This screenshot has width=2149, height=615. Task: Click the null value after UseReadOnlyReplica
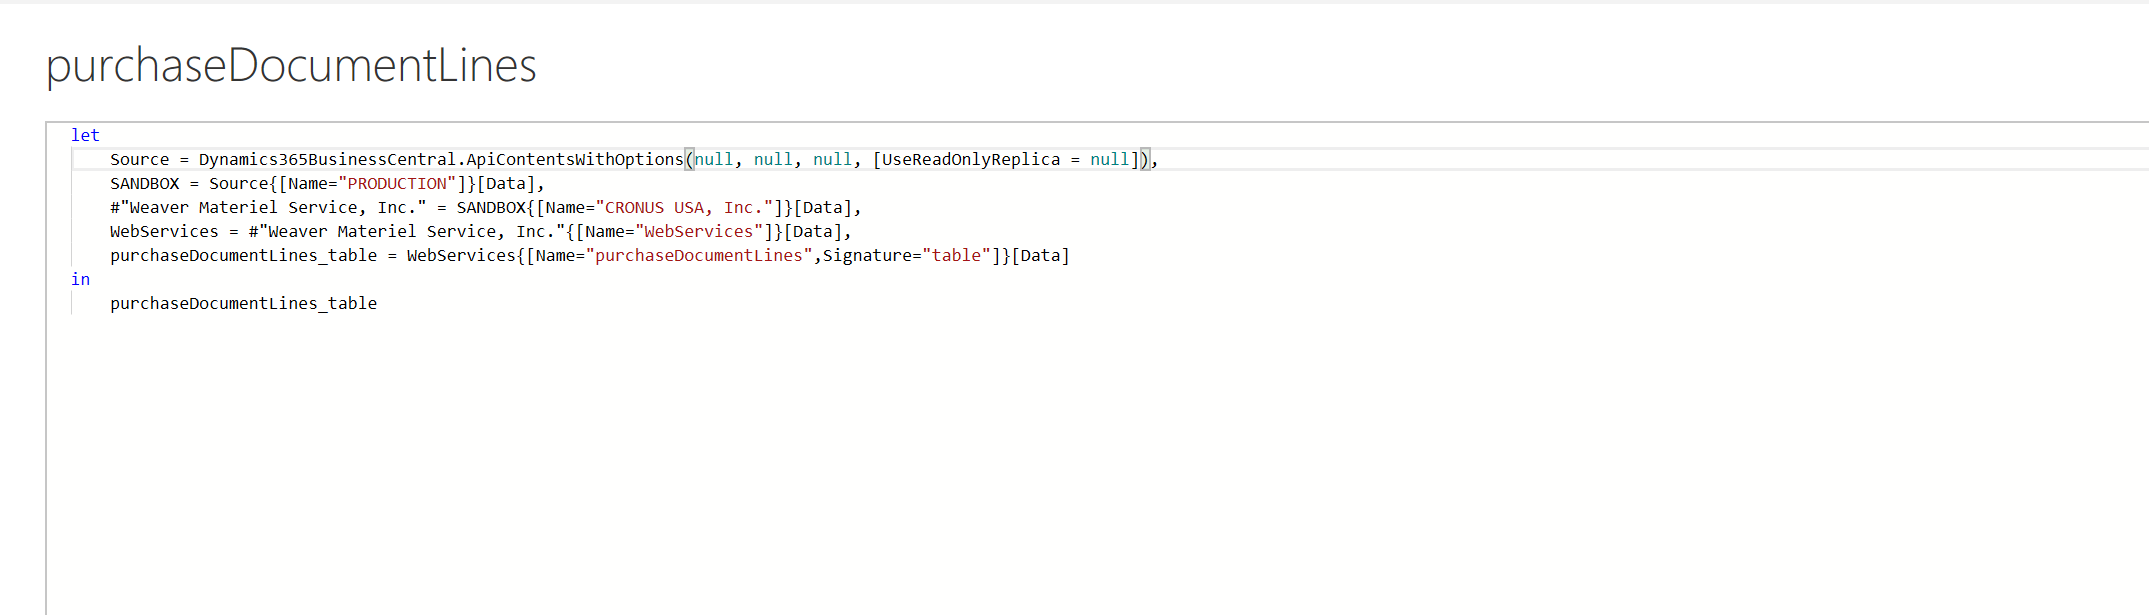click(1109, 159)
